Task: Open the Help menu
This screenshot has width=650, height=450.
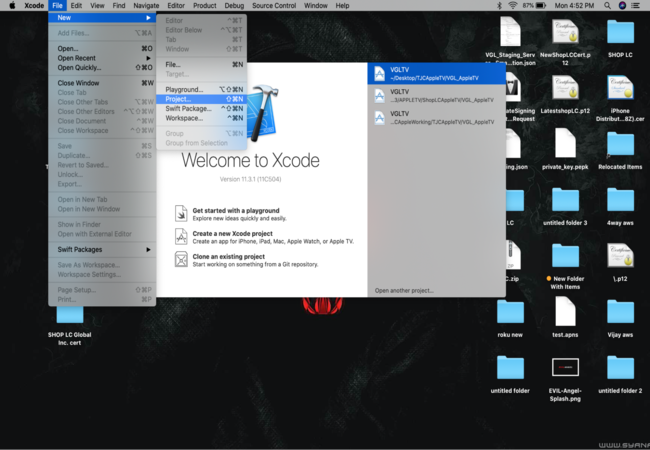Action: [342, 5]
